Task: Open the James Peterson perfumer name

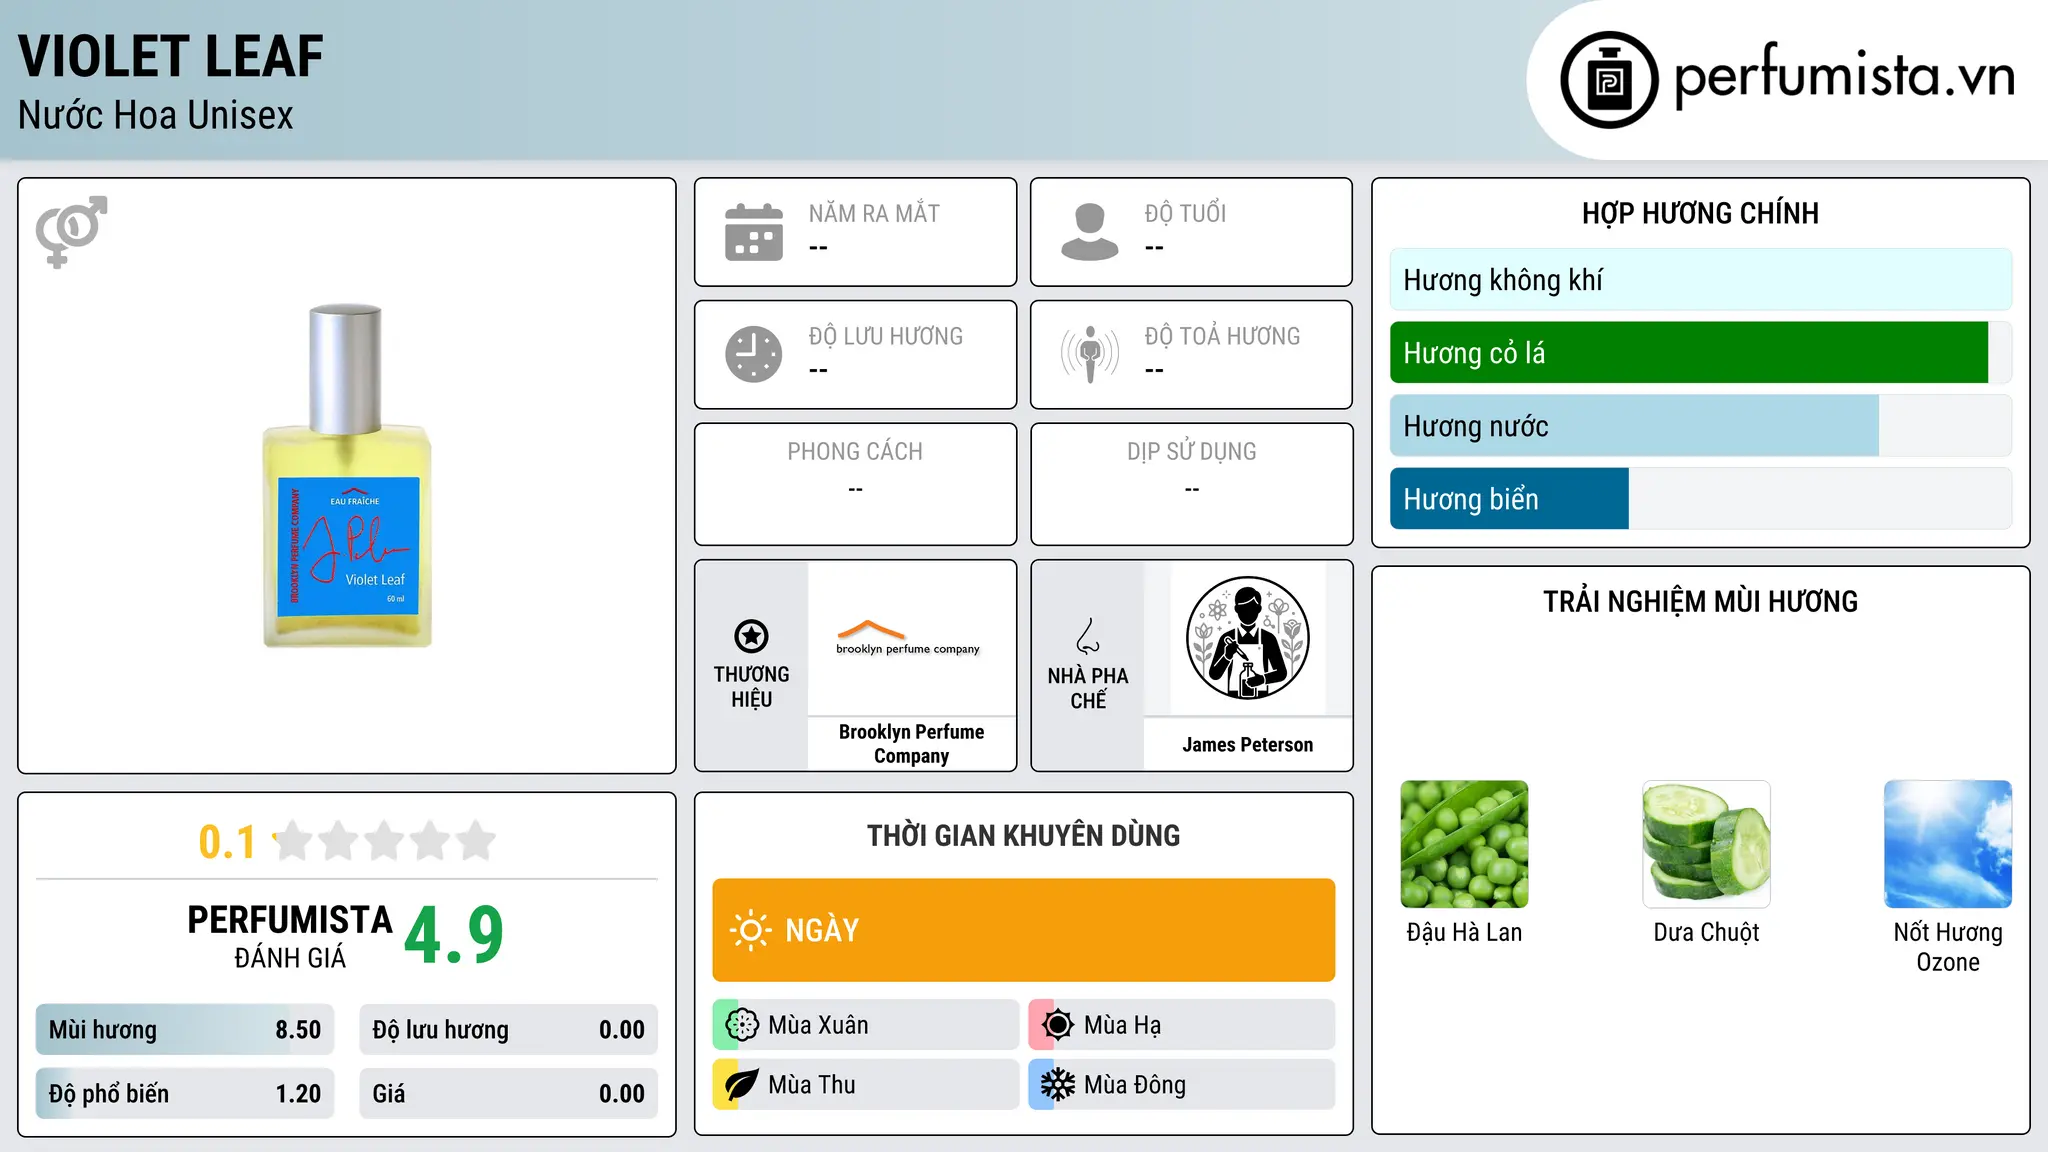Action: click(x=1248, y=745)
